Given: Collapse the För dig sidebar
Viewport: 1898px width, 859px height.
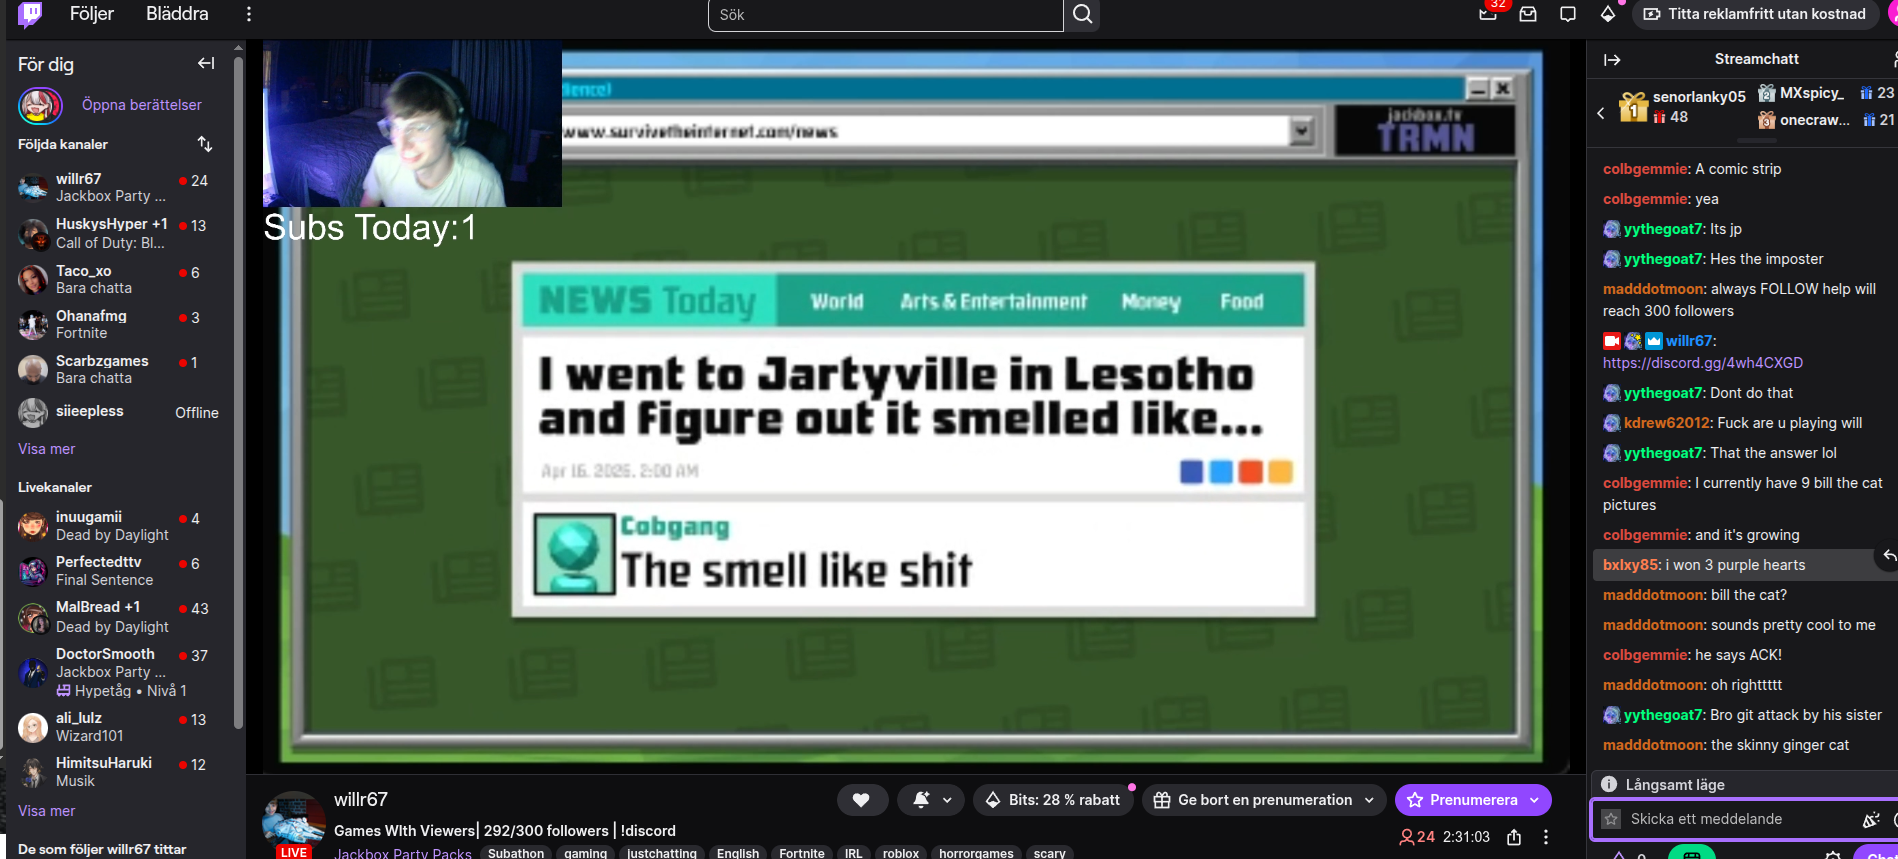Looking at the screenshot, I should (x=206, y=64).
